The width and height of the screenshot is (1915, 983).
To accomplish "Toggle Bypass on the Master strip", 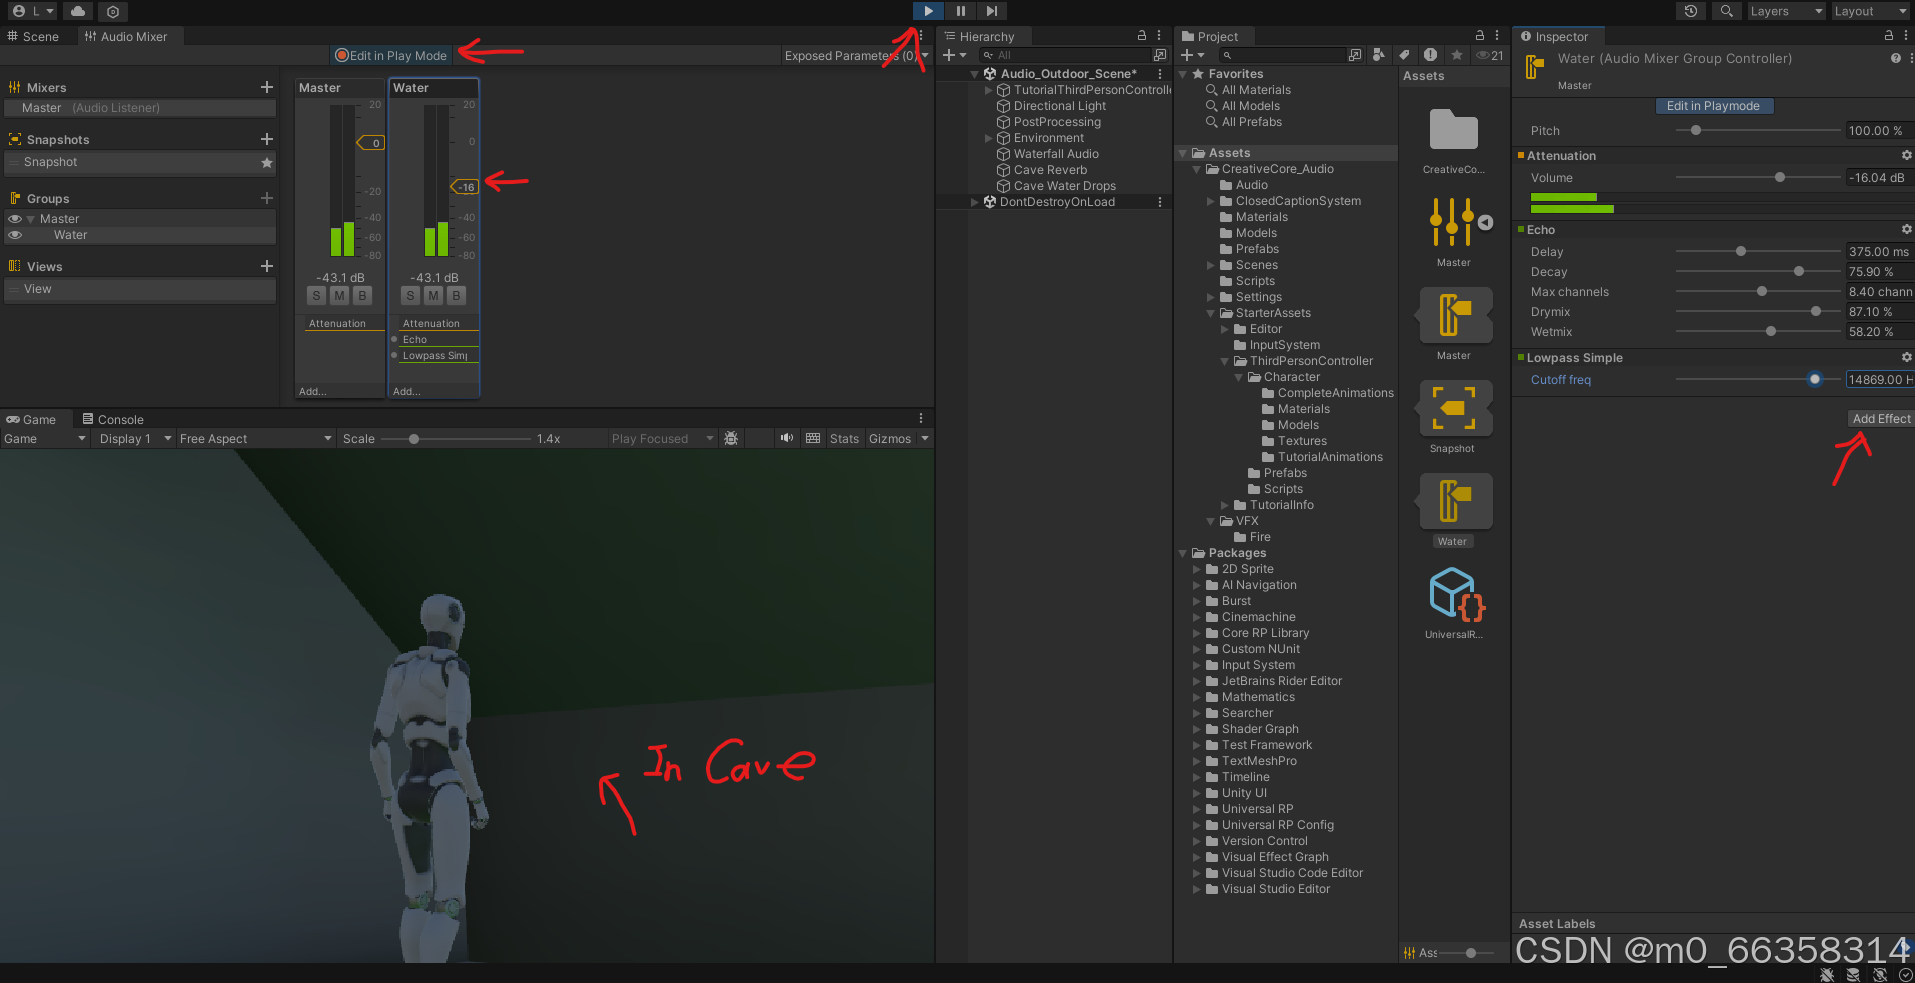I will [x=363, y=296].
